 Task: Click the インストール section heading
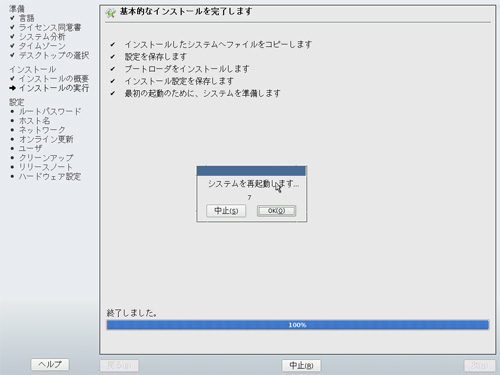33,69
